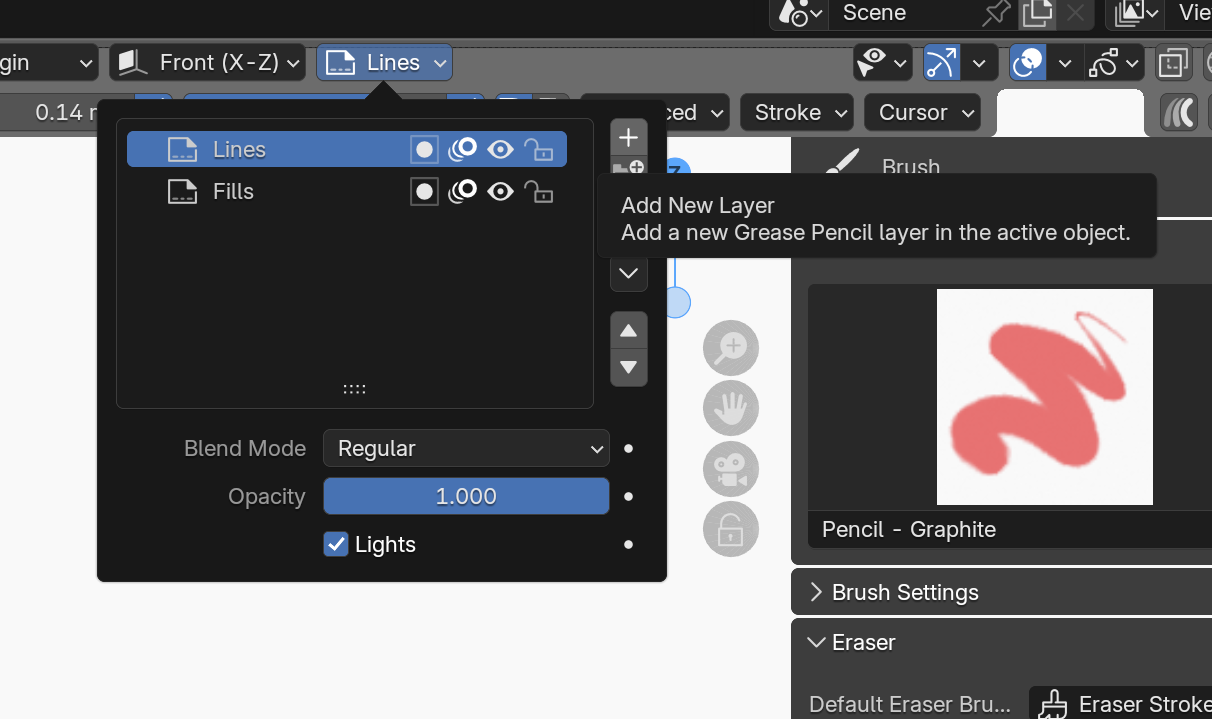Image resolution: width=1212 pixels, height=719 pixels.
Task: Lock the Lines layer
Action: [539, 150]
